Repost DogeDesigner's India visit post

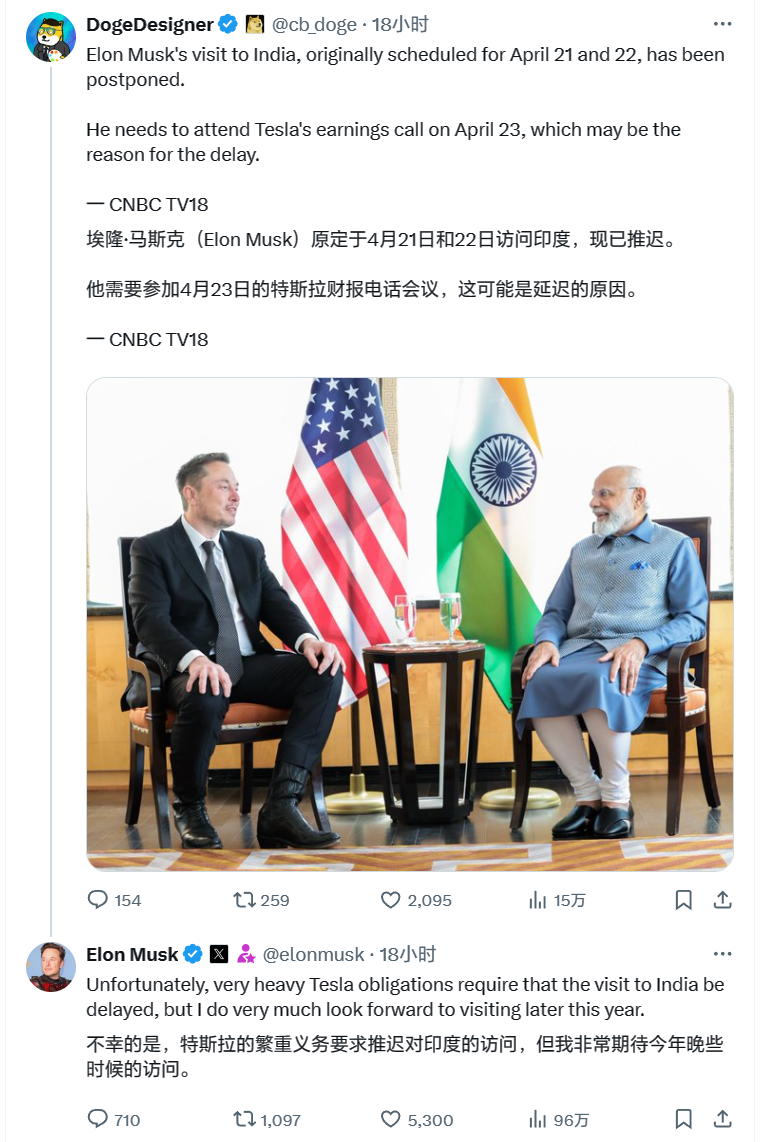tap(243, 900)
